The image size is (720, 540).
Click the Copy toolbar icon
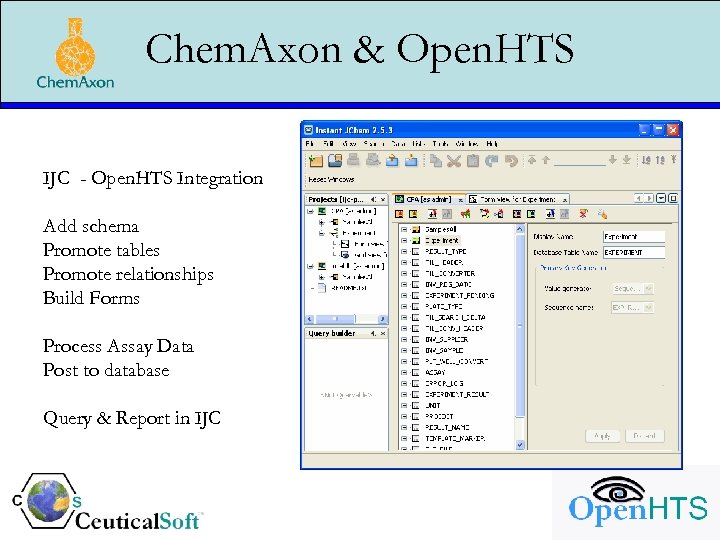[x=435, y=161]
